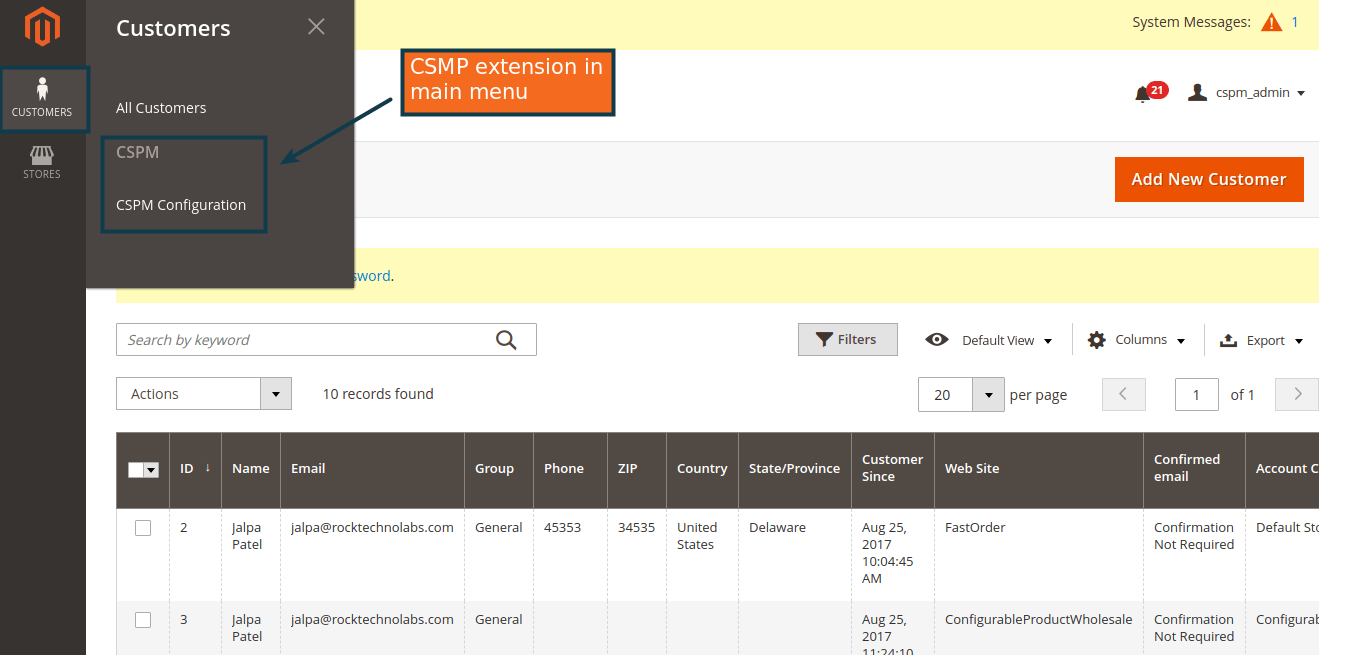
Task: Sort by State/Province column header
Action: (x=794, y=468)
